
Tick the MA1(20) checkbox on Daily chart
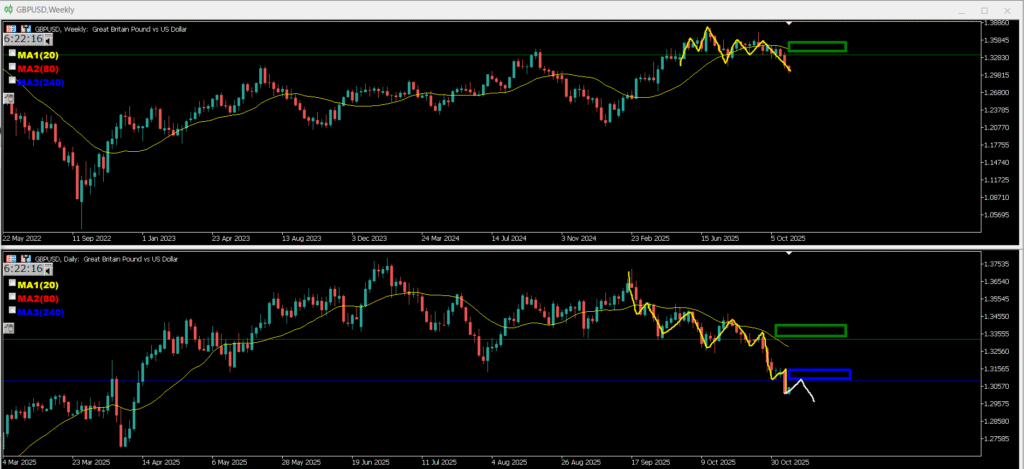13,284
